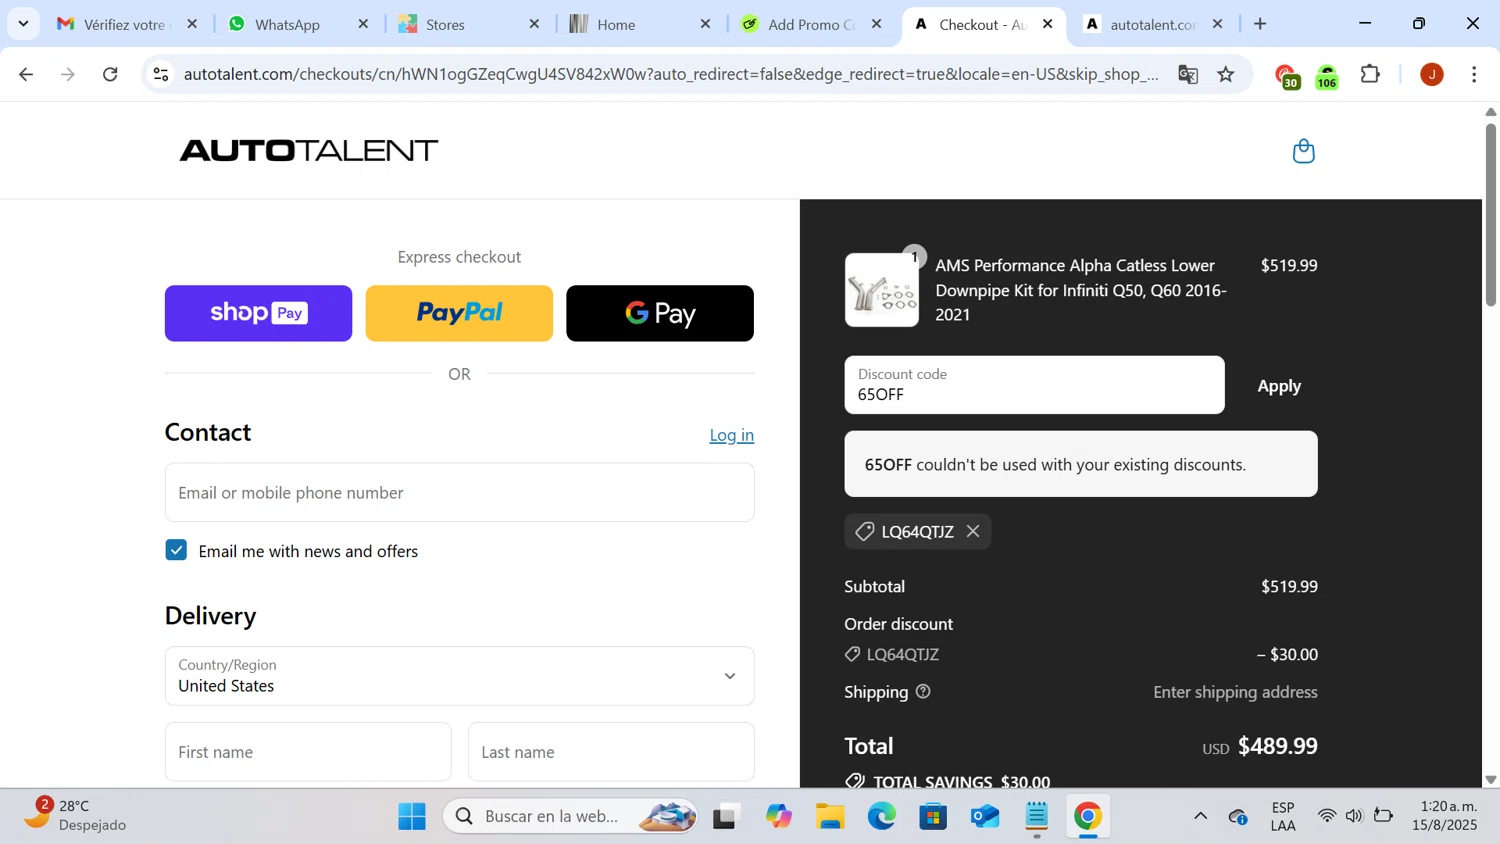1500x844 pixels.
Task: Pay with Shop Pay express checkout
Action: pos(258,313)
